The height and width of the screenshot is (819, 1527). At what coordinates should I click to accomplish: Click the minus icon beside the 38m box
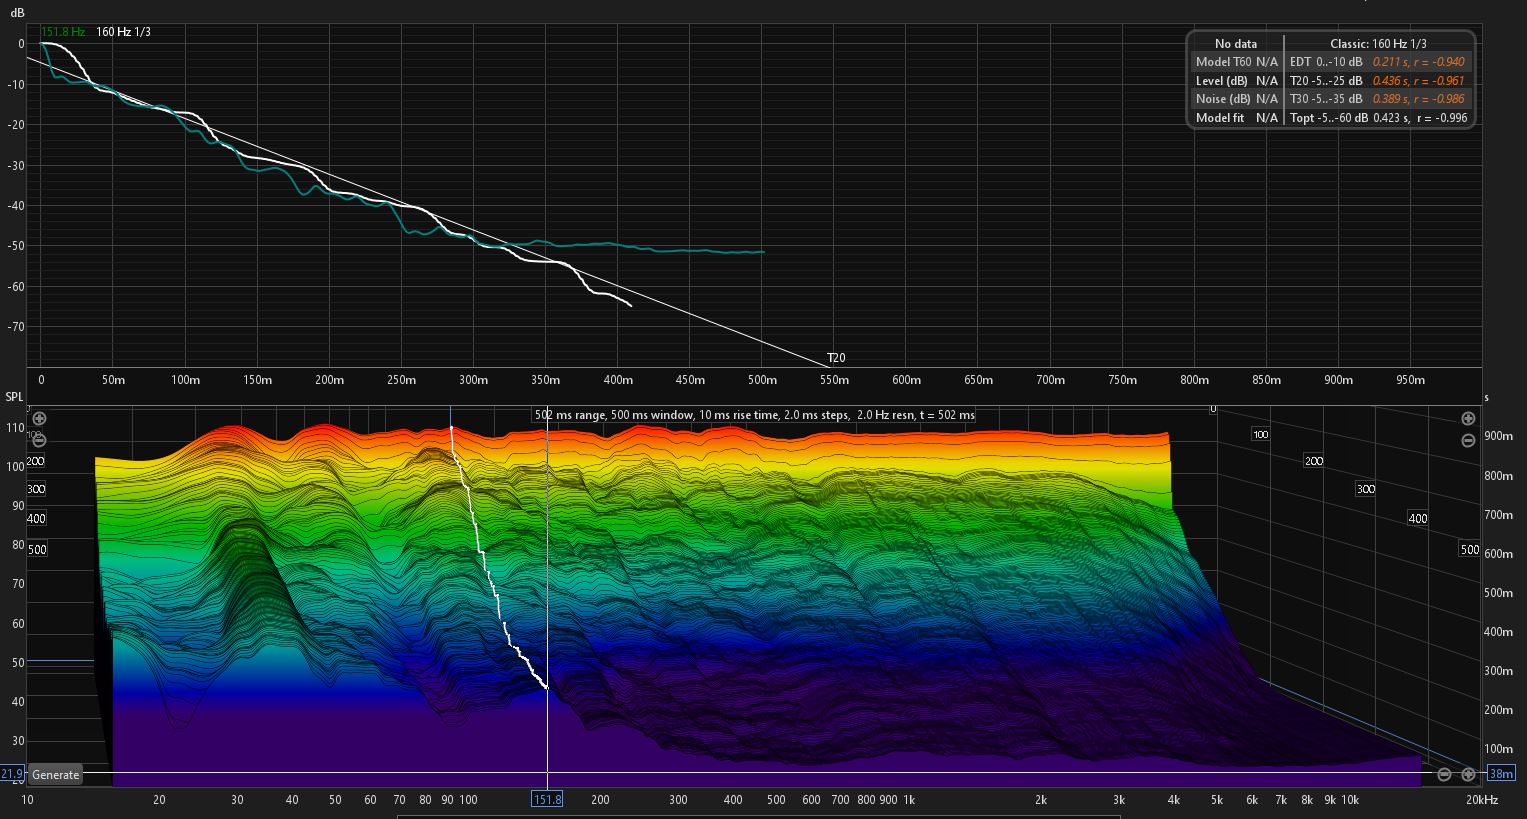pyautogui.click(x=1444, y=774)
